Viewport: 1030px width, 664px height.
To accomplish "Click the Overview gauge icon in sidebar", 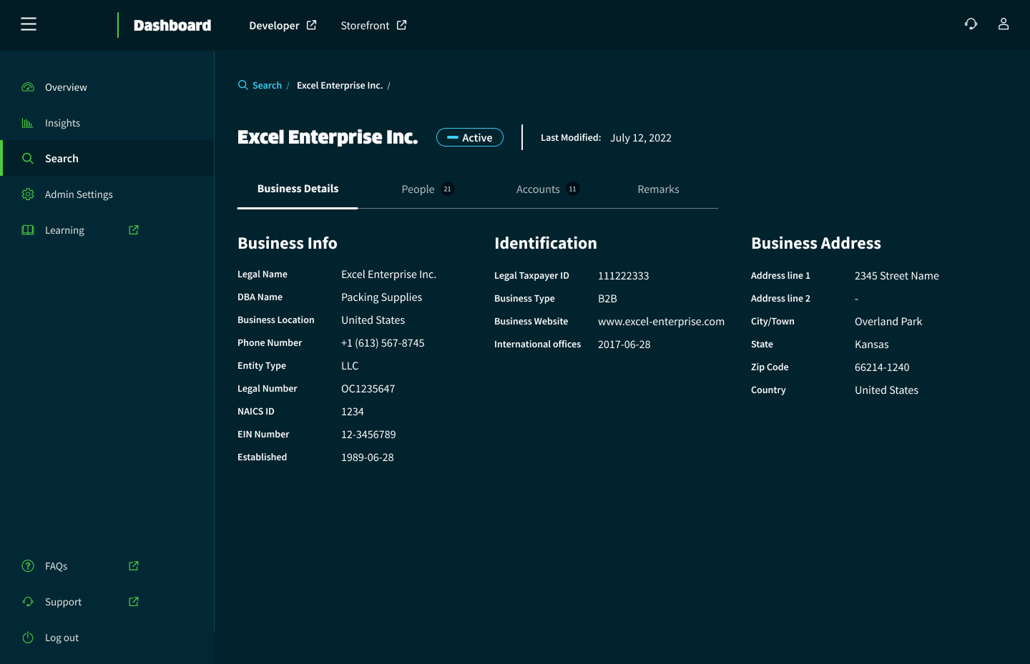I will click(28, 87).
